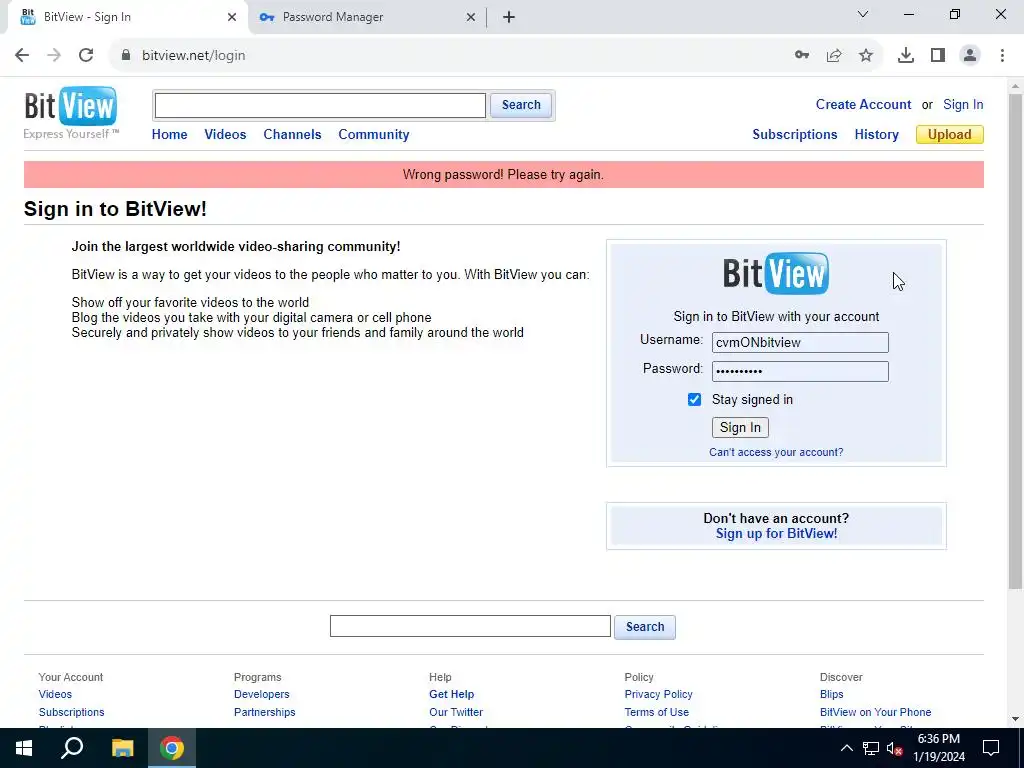Focus the top search text field

pyautogui.click(x=320, y=105)
